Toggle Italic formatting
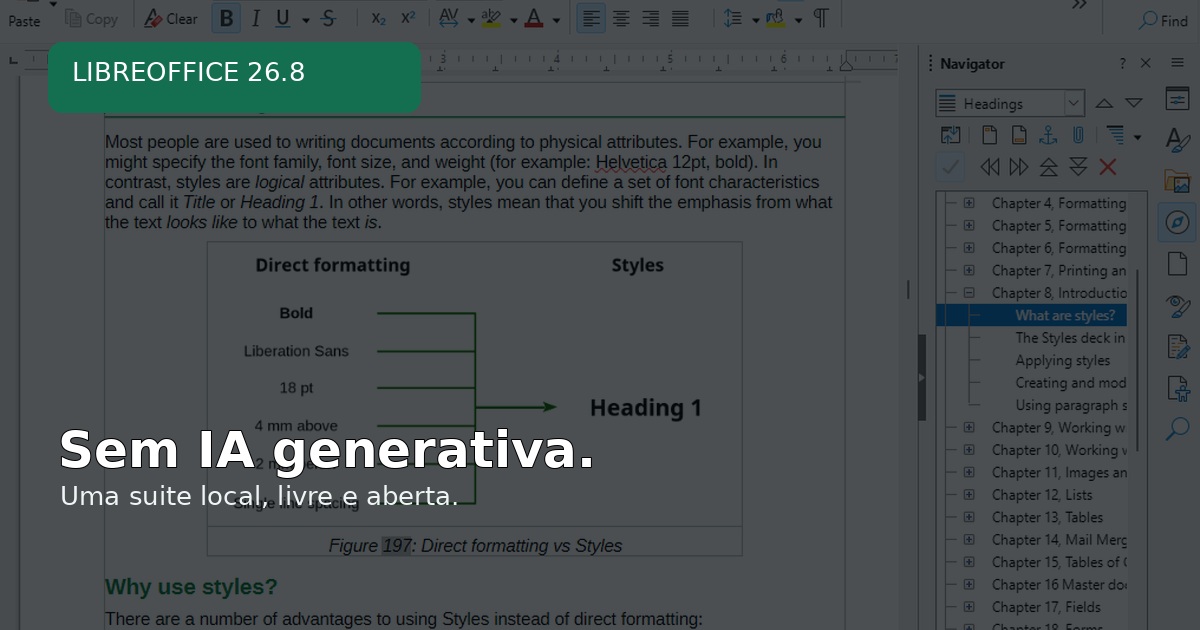This screenshot has height=630, width=1200. (x=255, y=18)
